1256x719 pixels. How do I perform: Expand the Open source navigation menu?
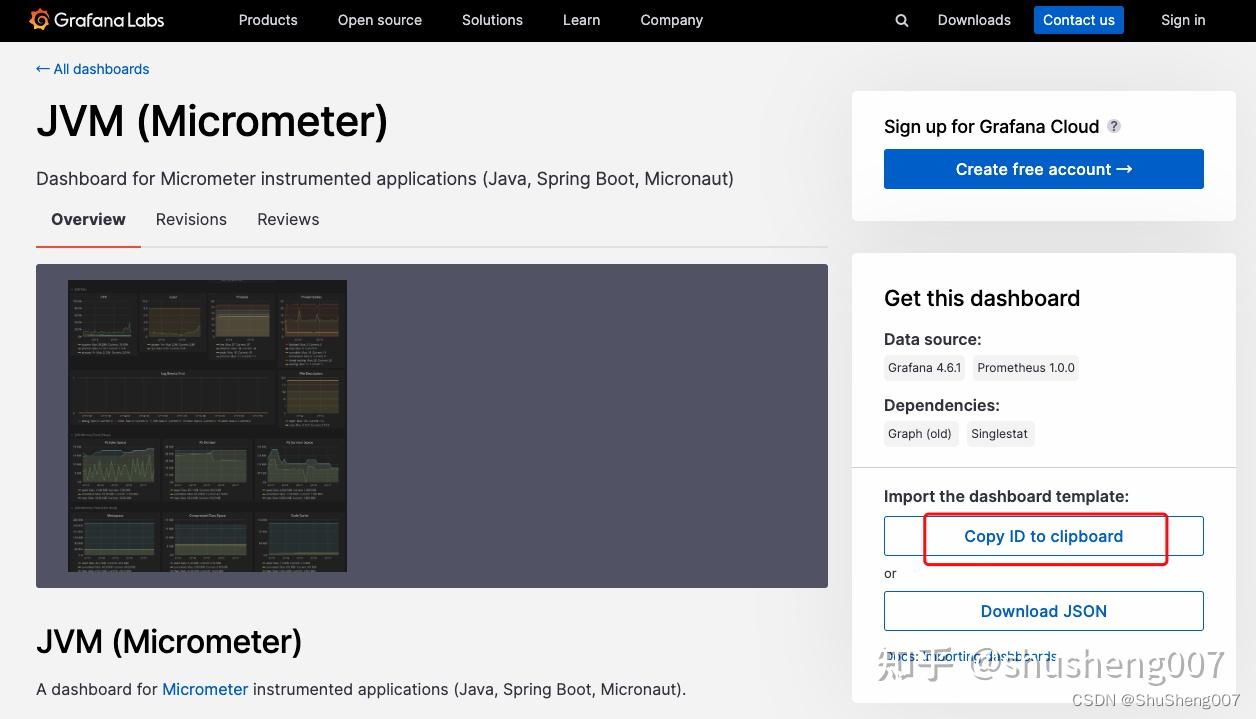pos(379,20)
